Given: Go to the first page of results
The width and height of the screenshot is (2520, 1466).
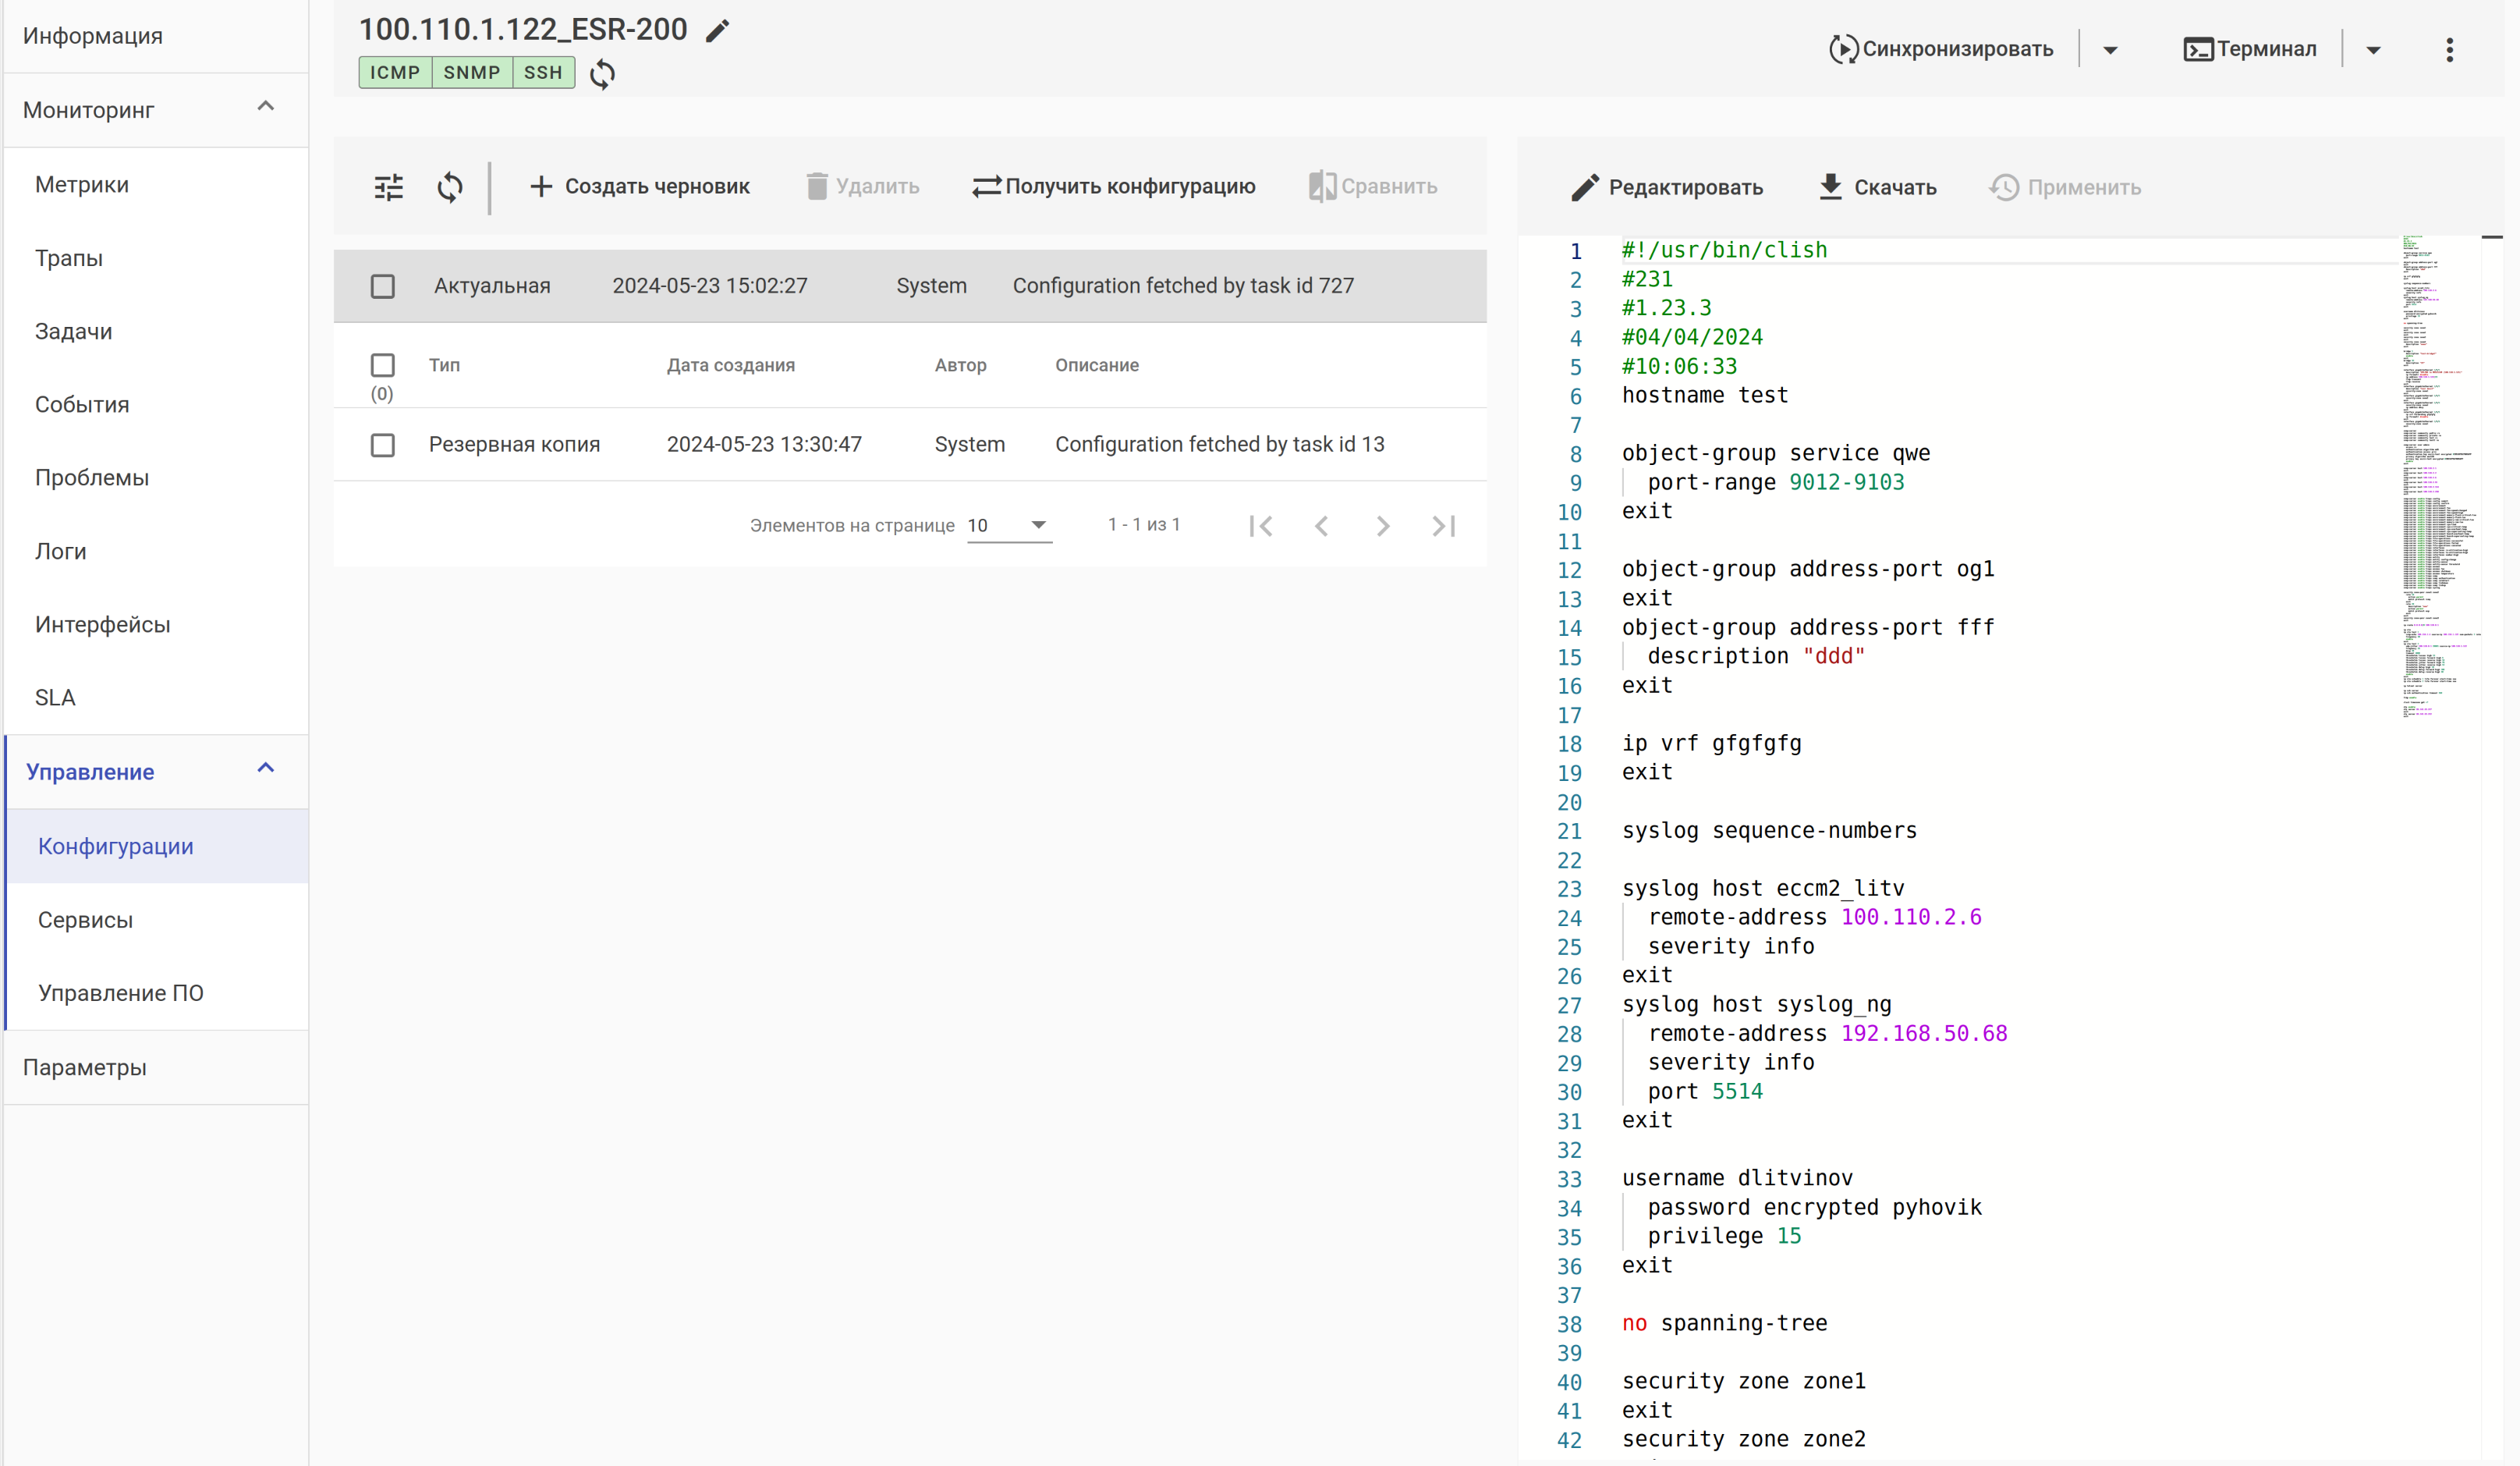Looking at the screenshot, I should coord(1261,526).
